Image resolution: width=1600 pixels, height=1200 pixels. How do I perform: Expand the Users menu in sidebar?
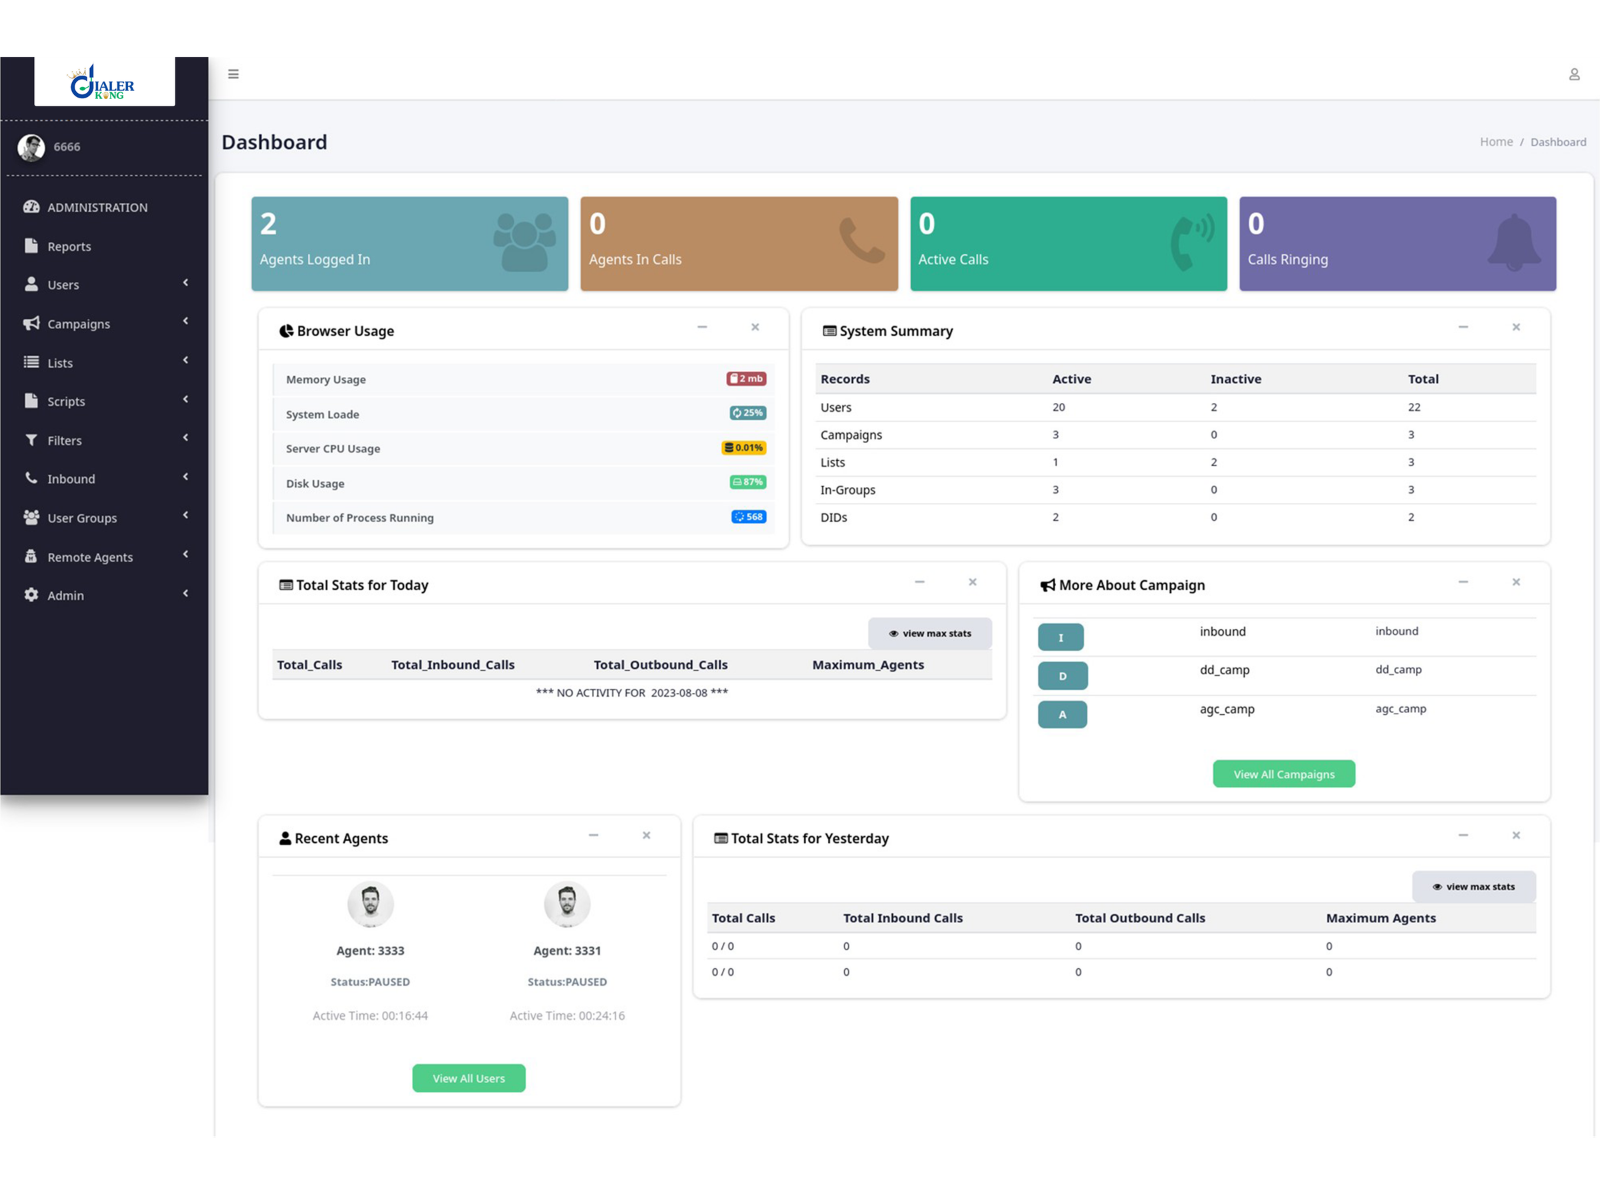[x=62, y=284]
